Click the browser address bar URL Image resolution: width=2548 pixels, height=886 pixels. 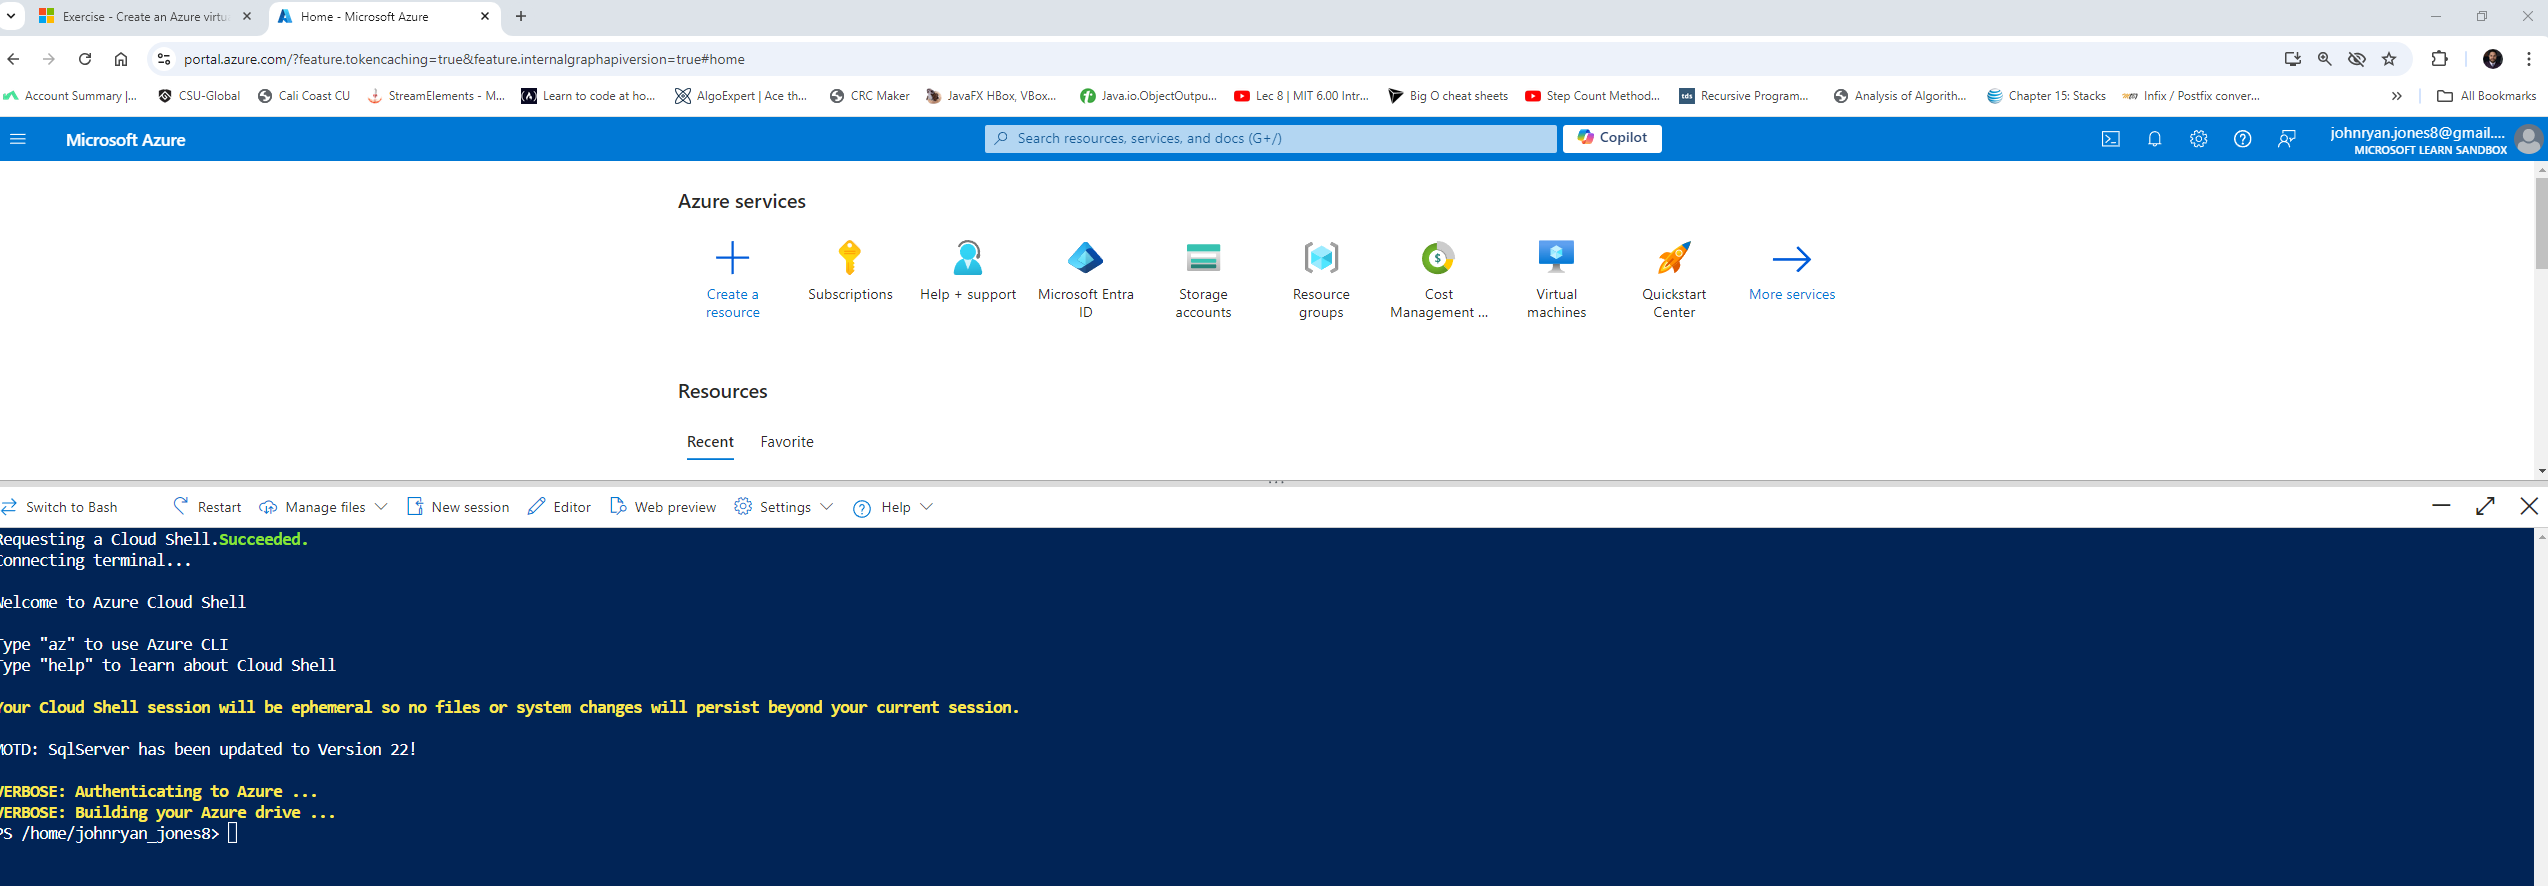[464, 59]
